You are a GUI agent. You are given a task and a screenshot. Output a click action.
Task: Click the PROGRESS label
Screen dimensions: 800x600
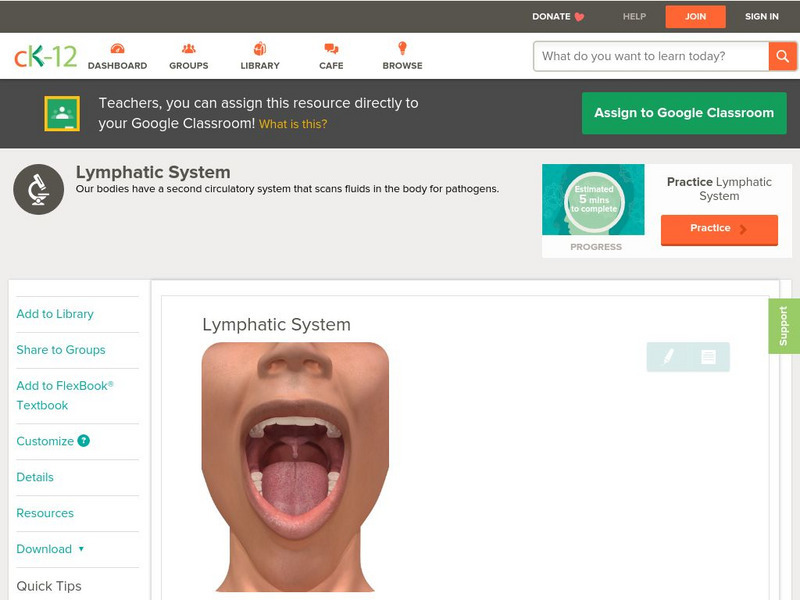(596, 247)
